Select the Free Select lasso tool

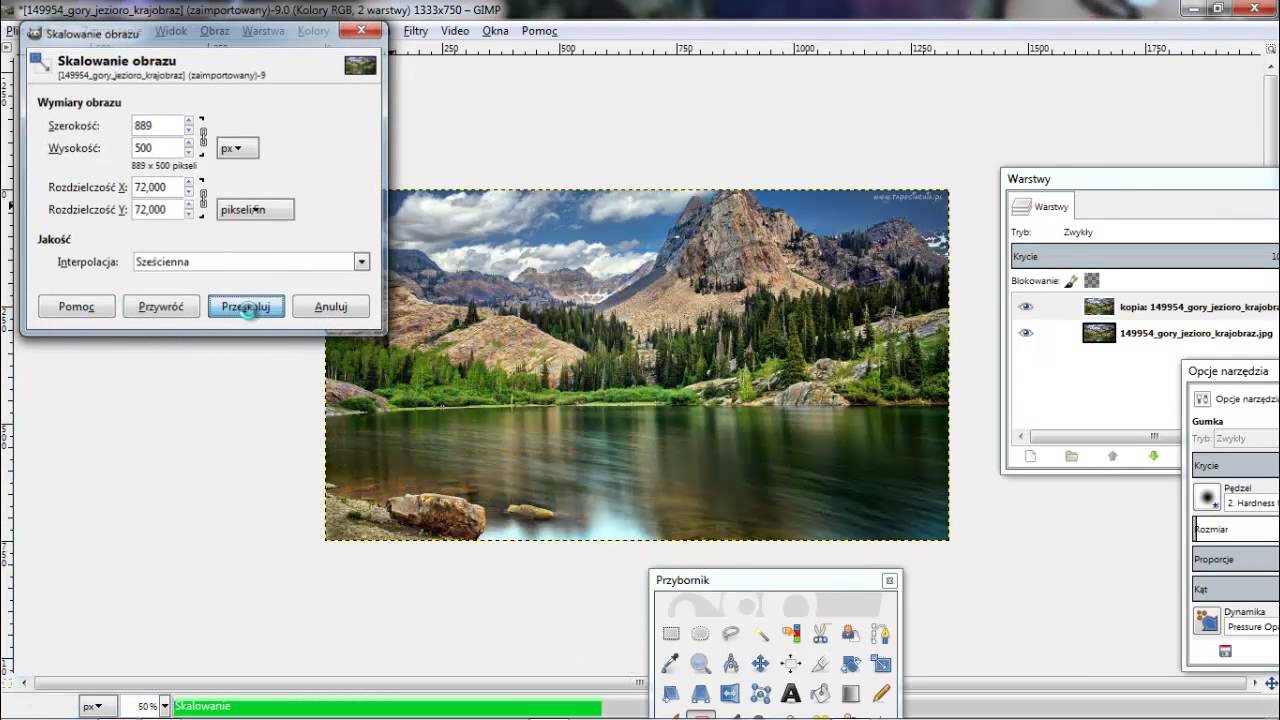[731, 633]
